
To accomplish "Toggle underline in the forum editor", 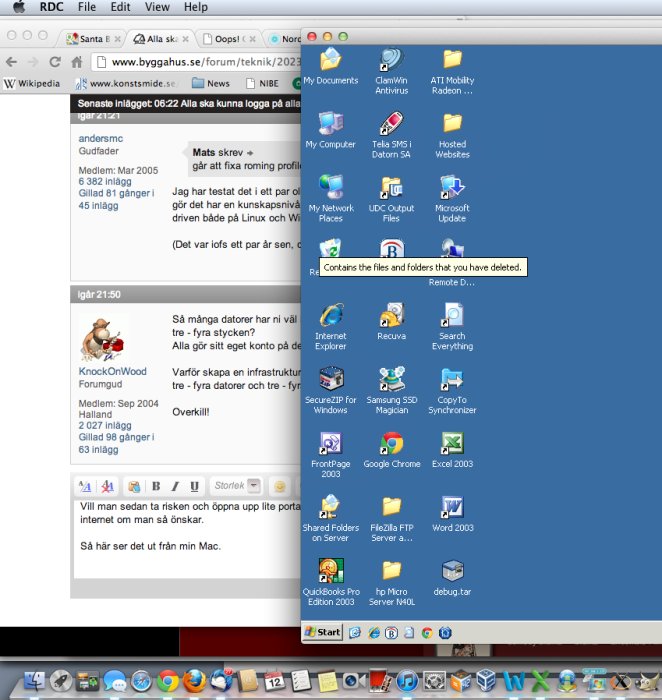I will 194,486.
